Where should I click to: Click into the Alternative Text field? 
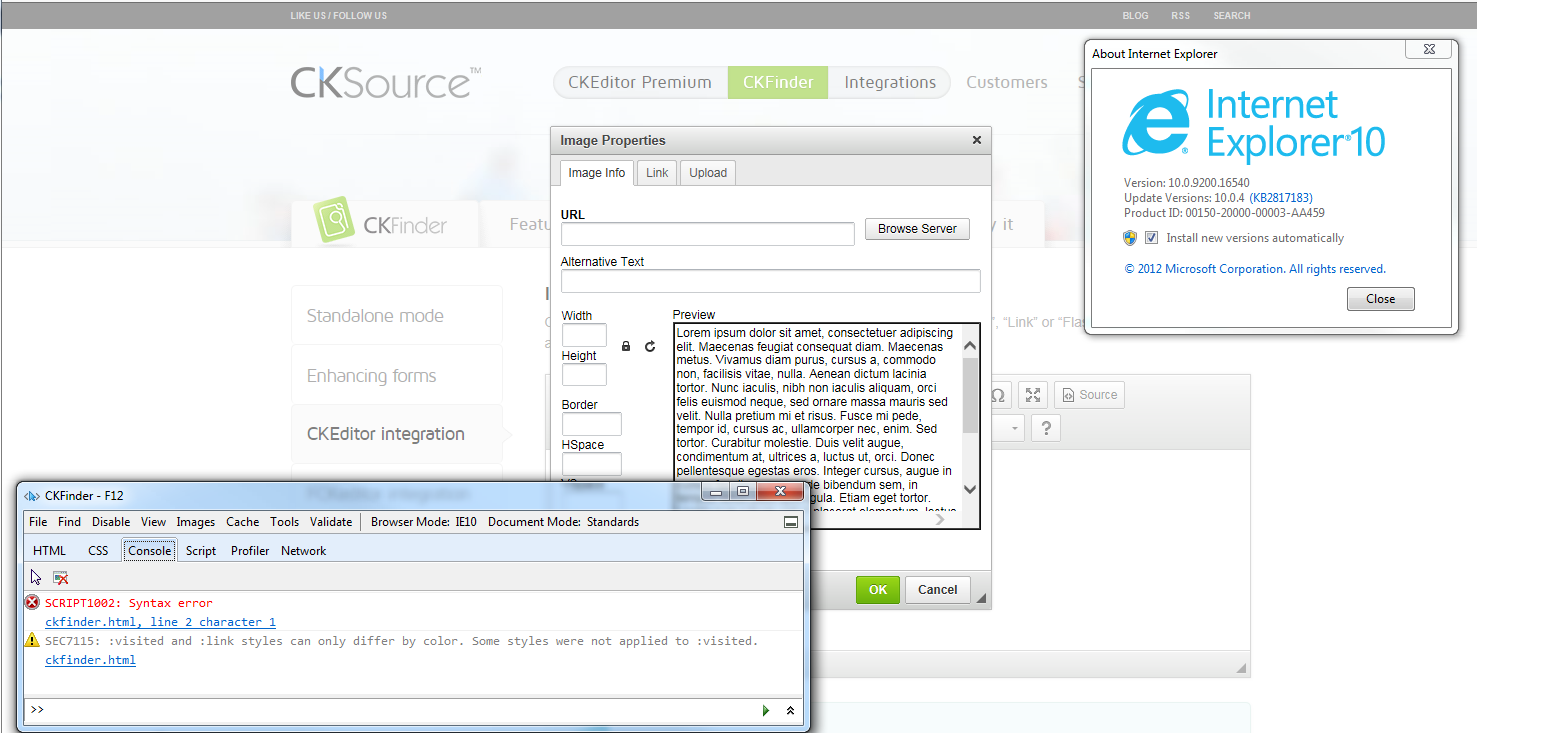[x=770, y=281]
